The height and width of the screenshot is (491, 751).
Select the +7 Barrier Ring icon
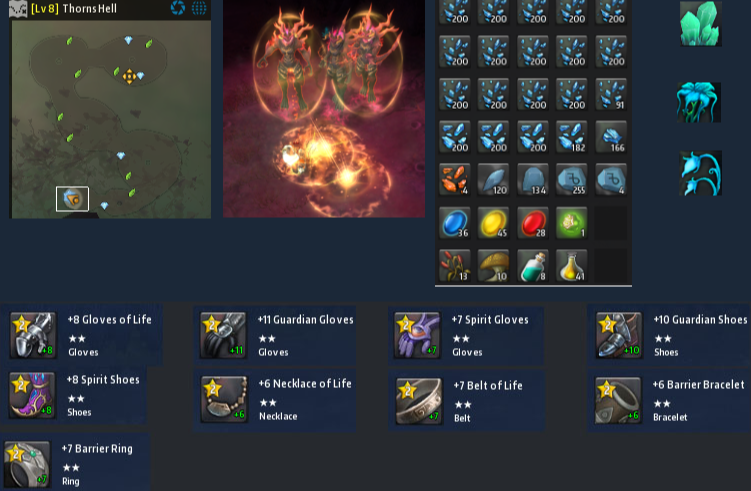tap(27, 464)
